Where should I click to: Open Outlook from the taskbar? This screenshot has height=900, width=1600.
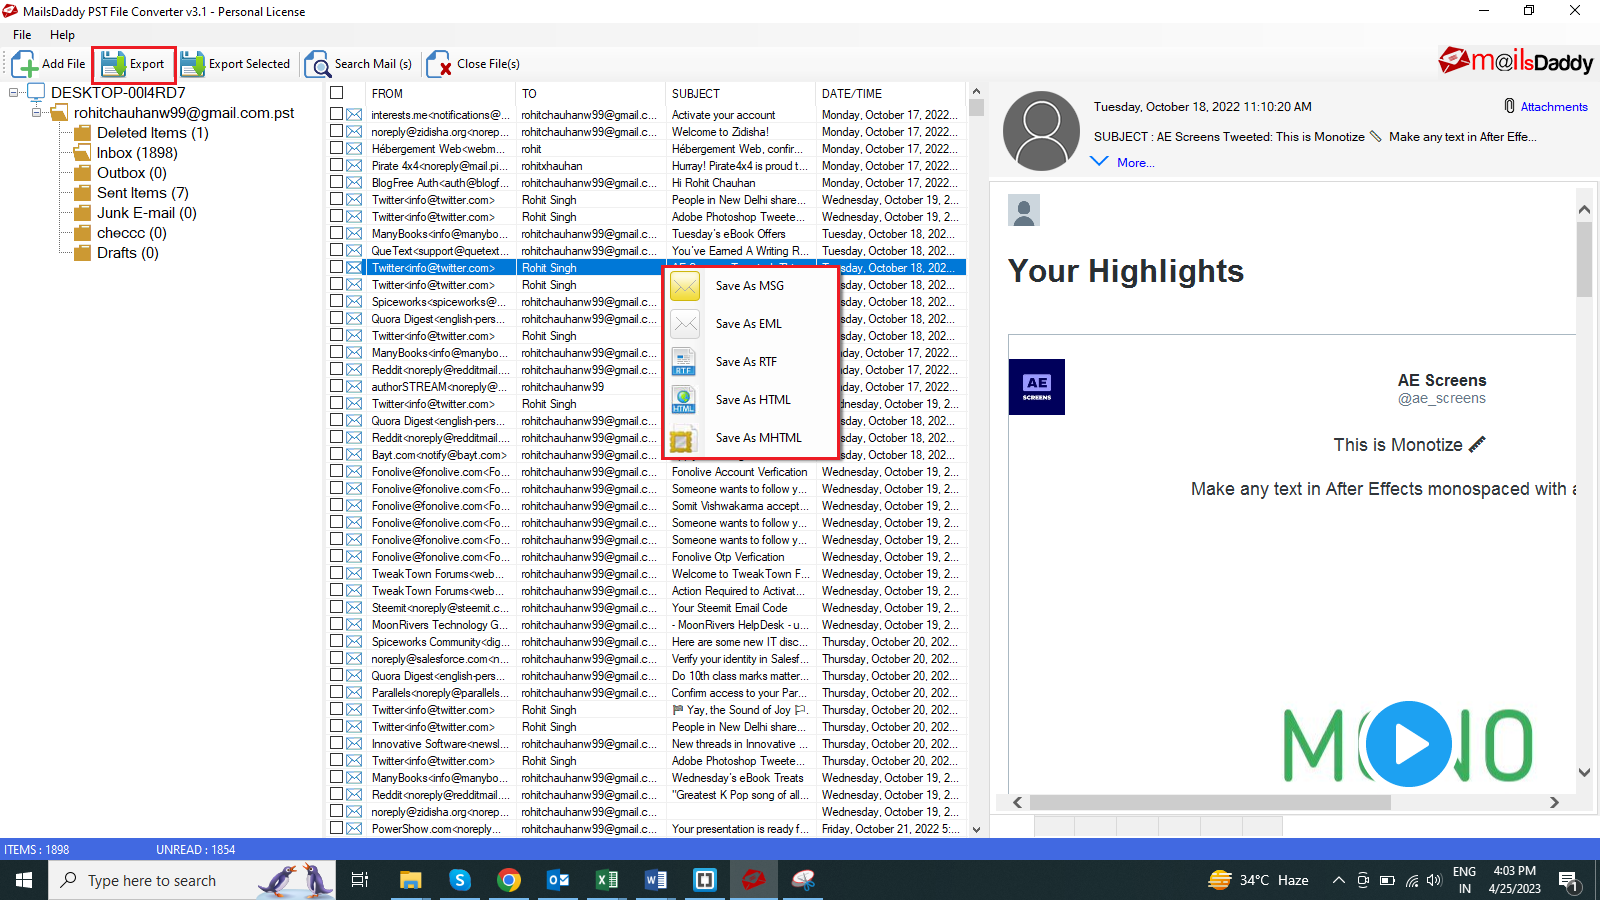pos(558,880)
